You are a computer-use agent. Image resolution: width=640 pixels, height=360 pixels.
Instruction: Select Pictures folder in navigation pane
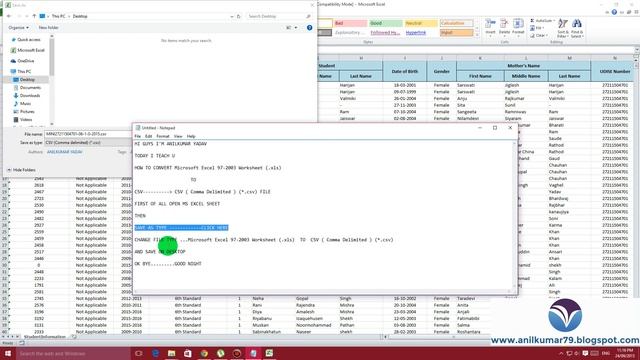coord(24,111)
